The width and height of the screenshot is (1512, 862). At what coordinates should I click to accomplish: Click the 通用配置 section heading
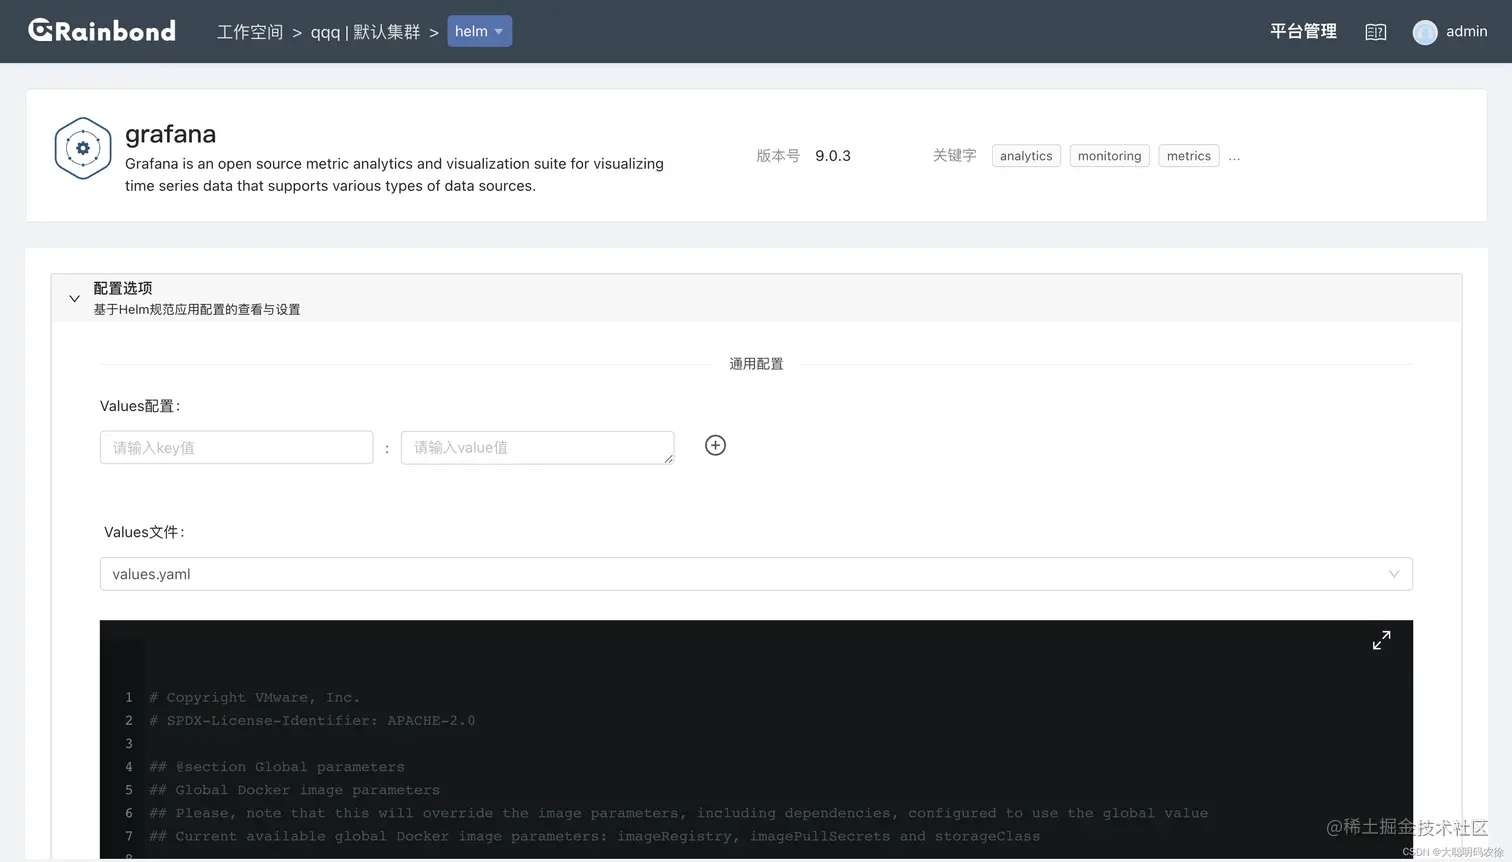[x=756, y=364]
